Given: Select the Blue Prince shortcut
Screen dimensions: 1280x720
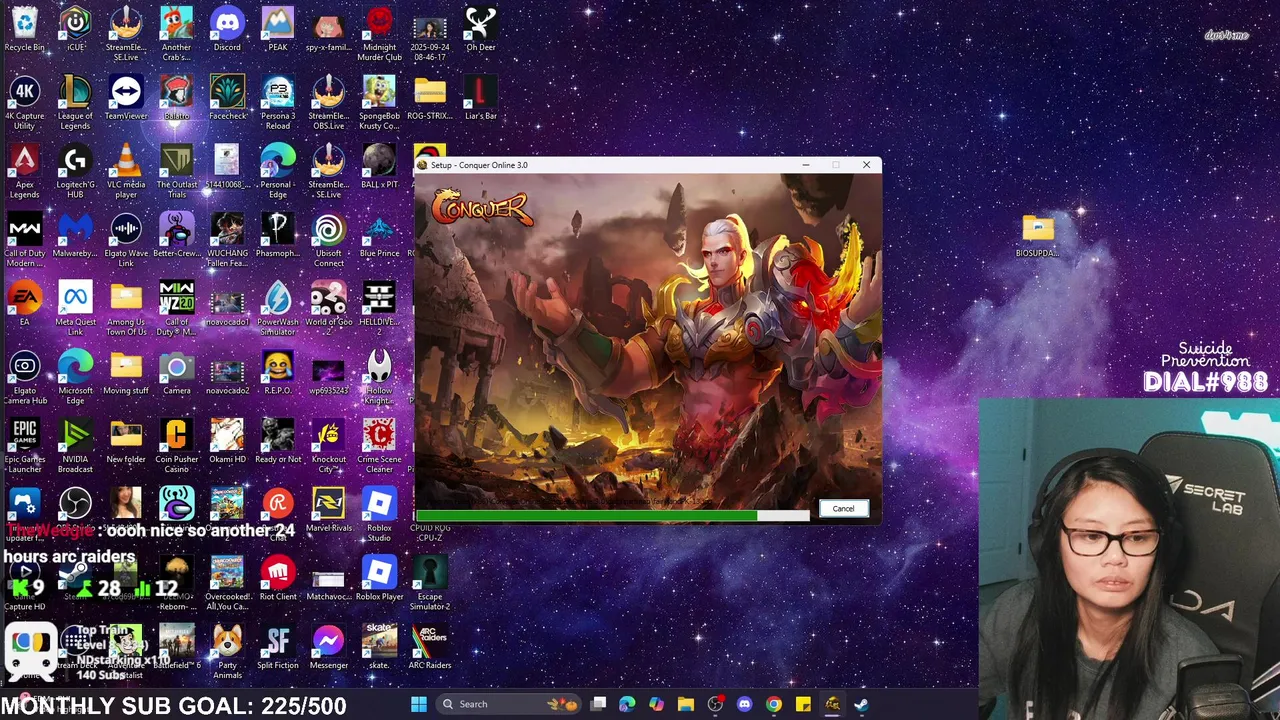Looking at the screenshot, I should click(x=379, y=236).
